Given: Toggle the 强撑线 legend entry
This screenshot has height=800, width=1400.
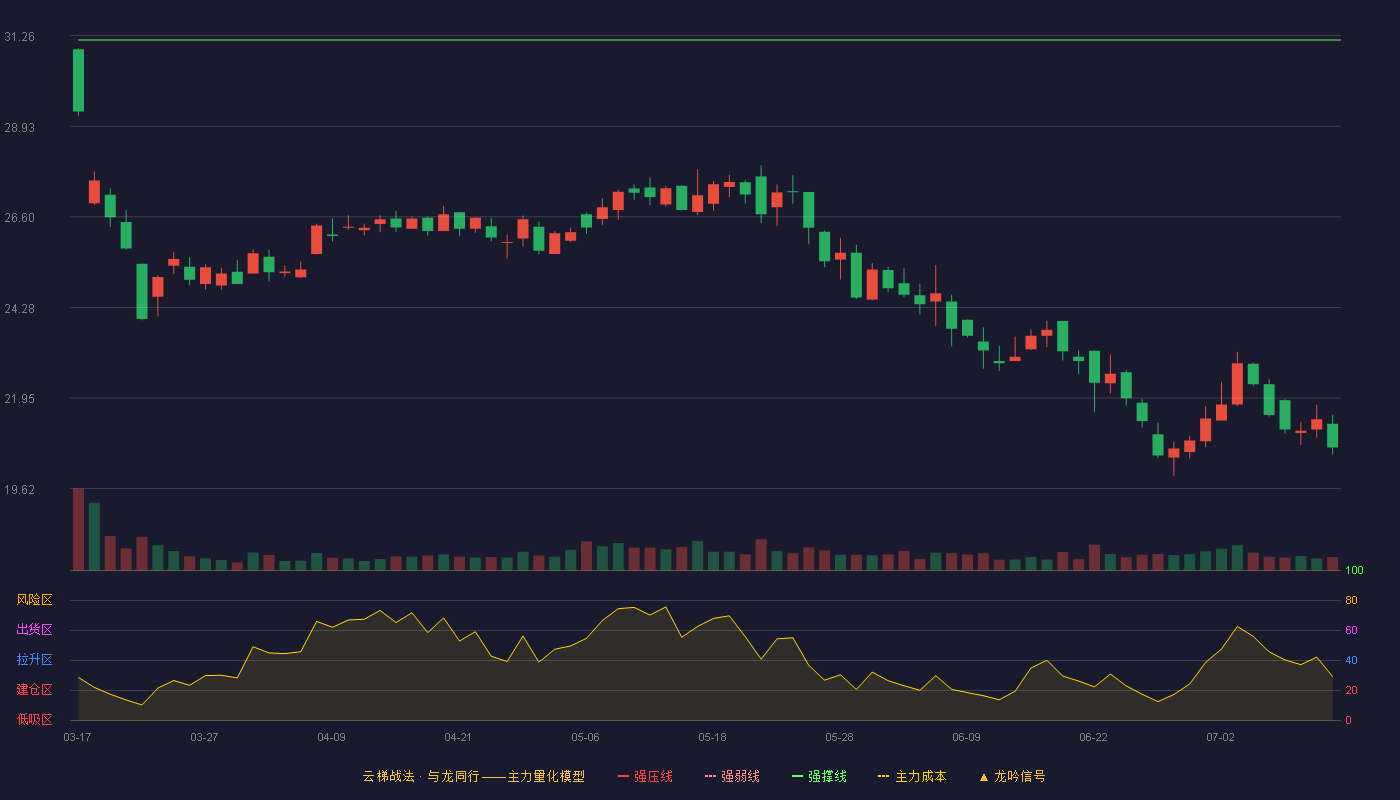Looking at the screenshot, I should click(x=819, y=776).
